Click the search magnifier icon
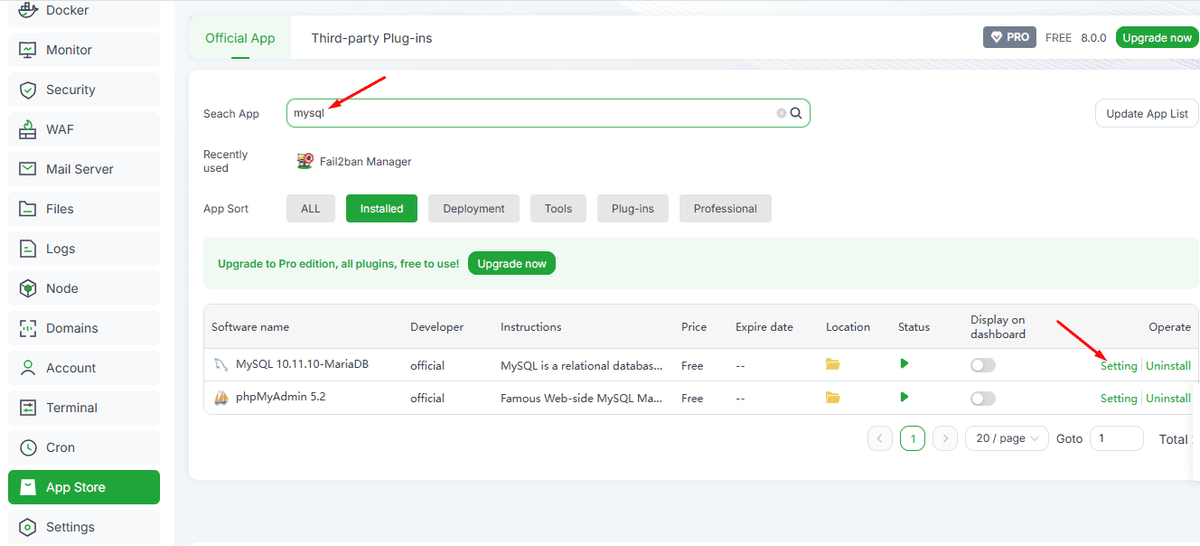Screen dimensions: 1200x546 pos(796,114)
